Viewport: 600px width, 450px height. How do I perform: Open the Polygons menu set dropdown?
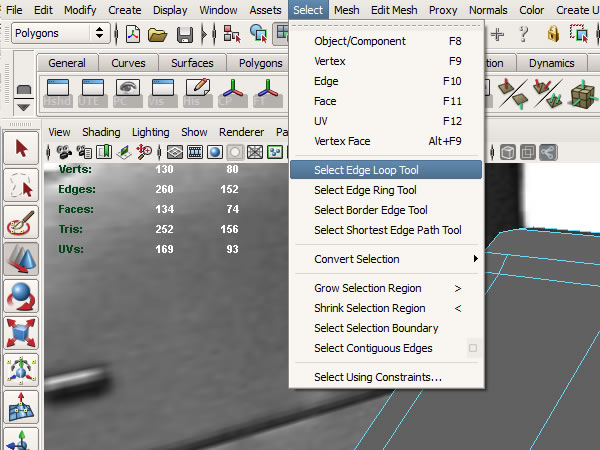click(x=60, y=33)
